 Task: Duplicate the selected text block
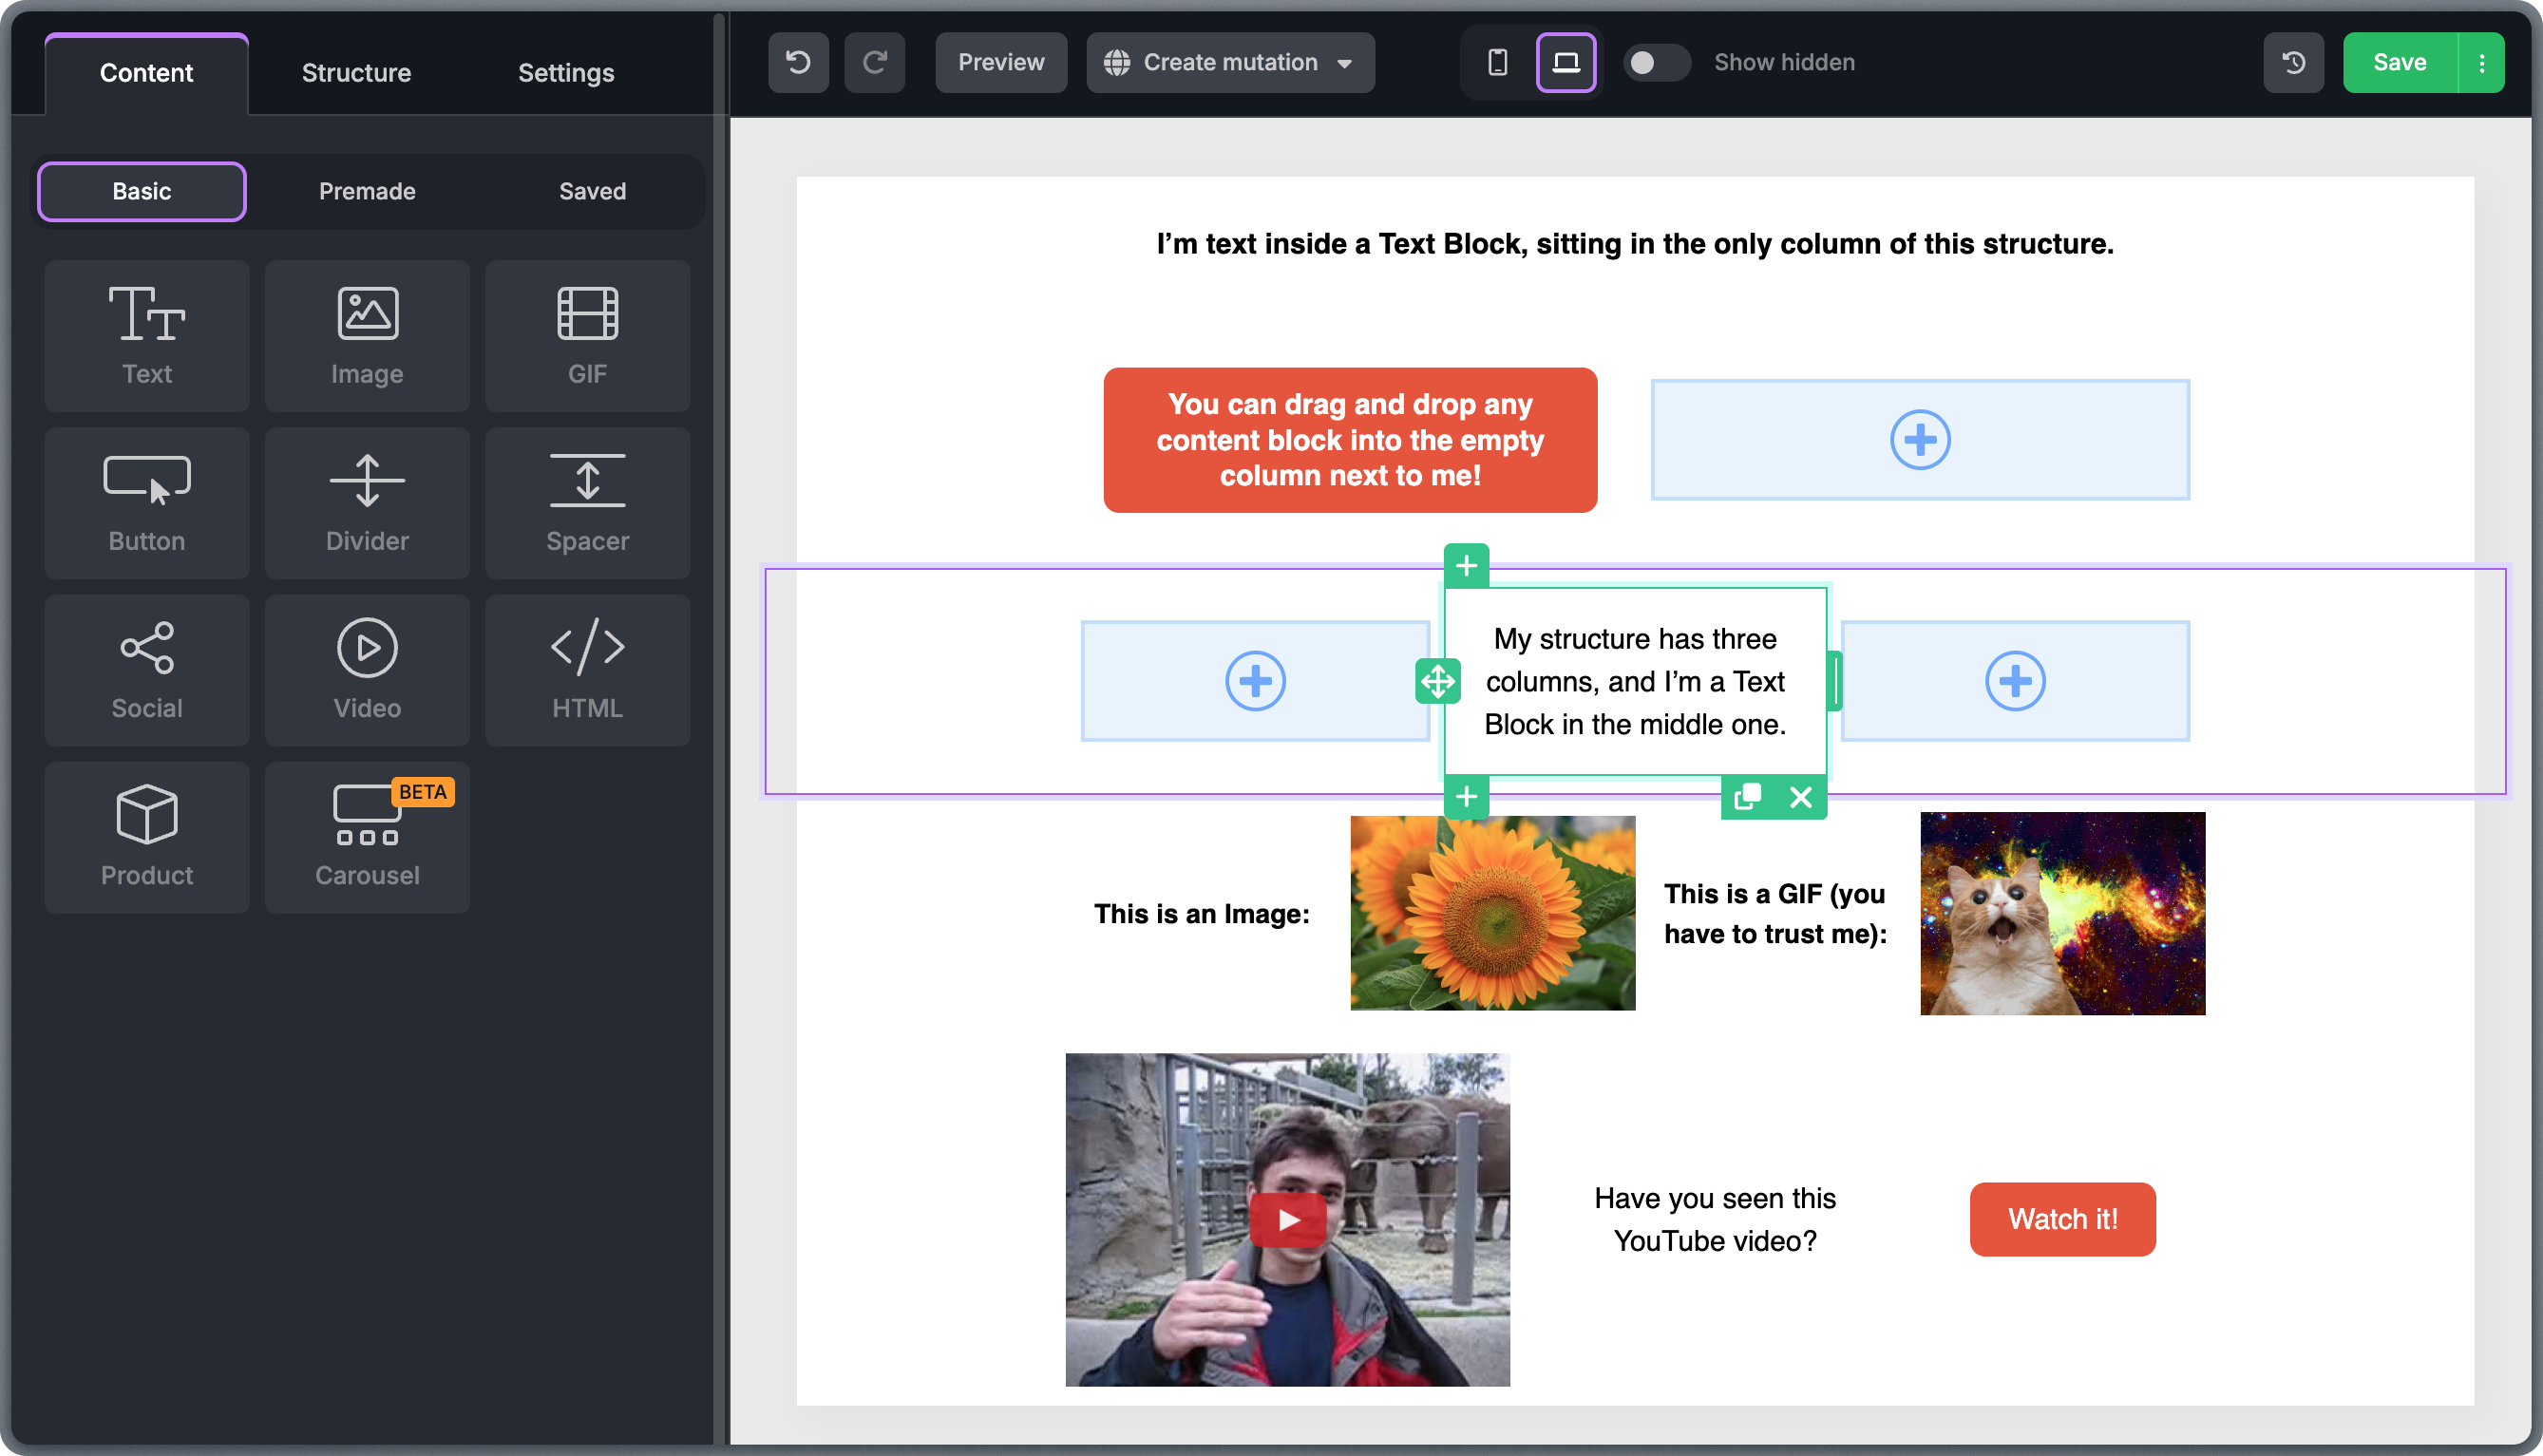(1746, 798)
